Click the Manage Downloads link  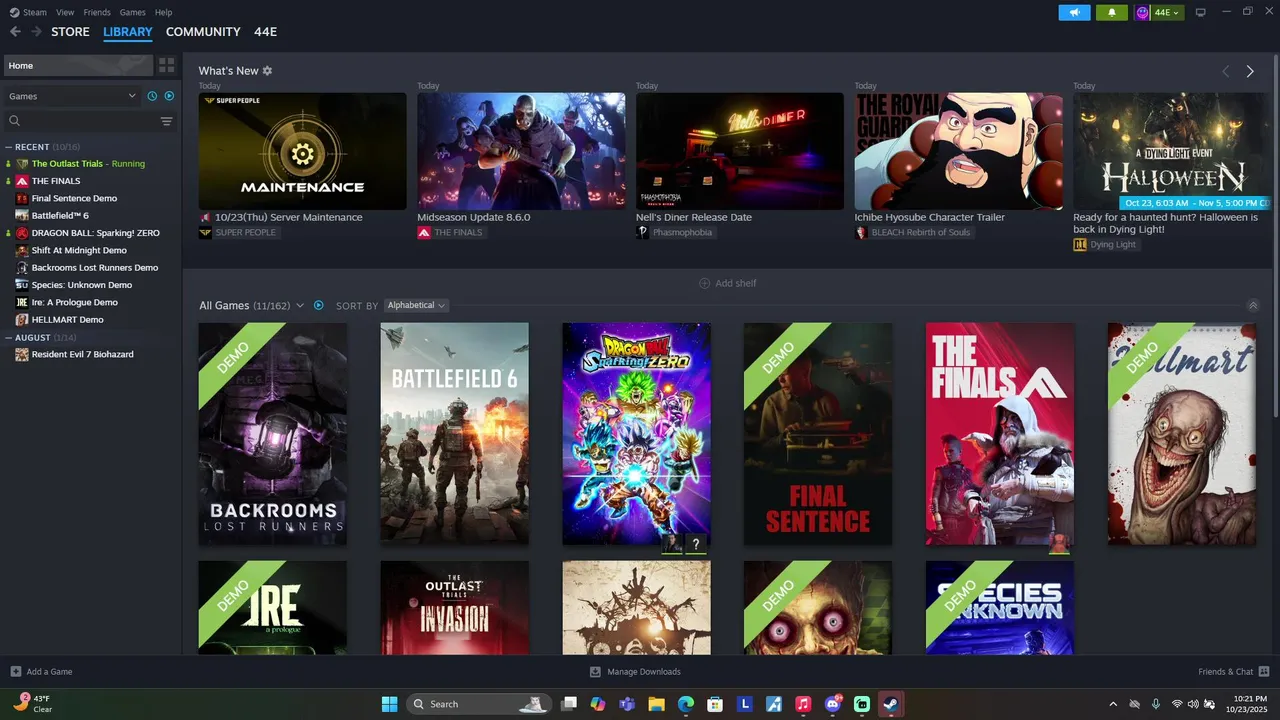tap(644, 671)
